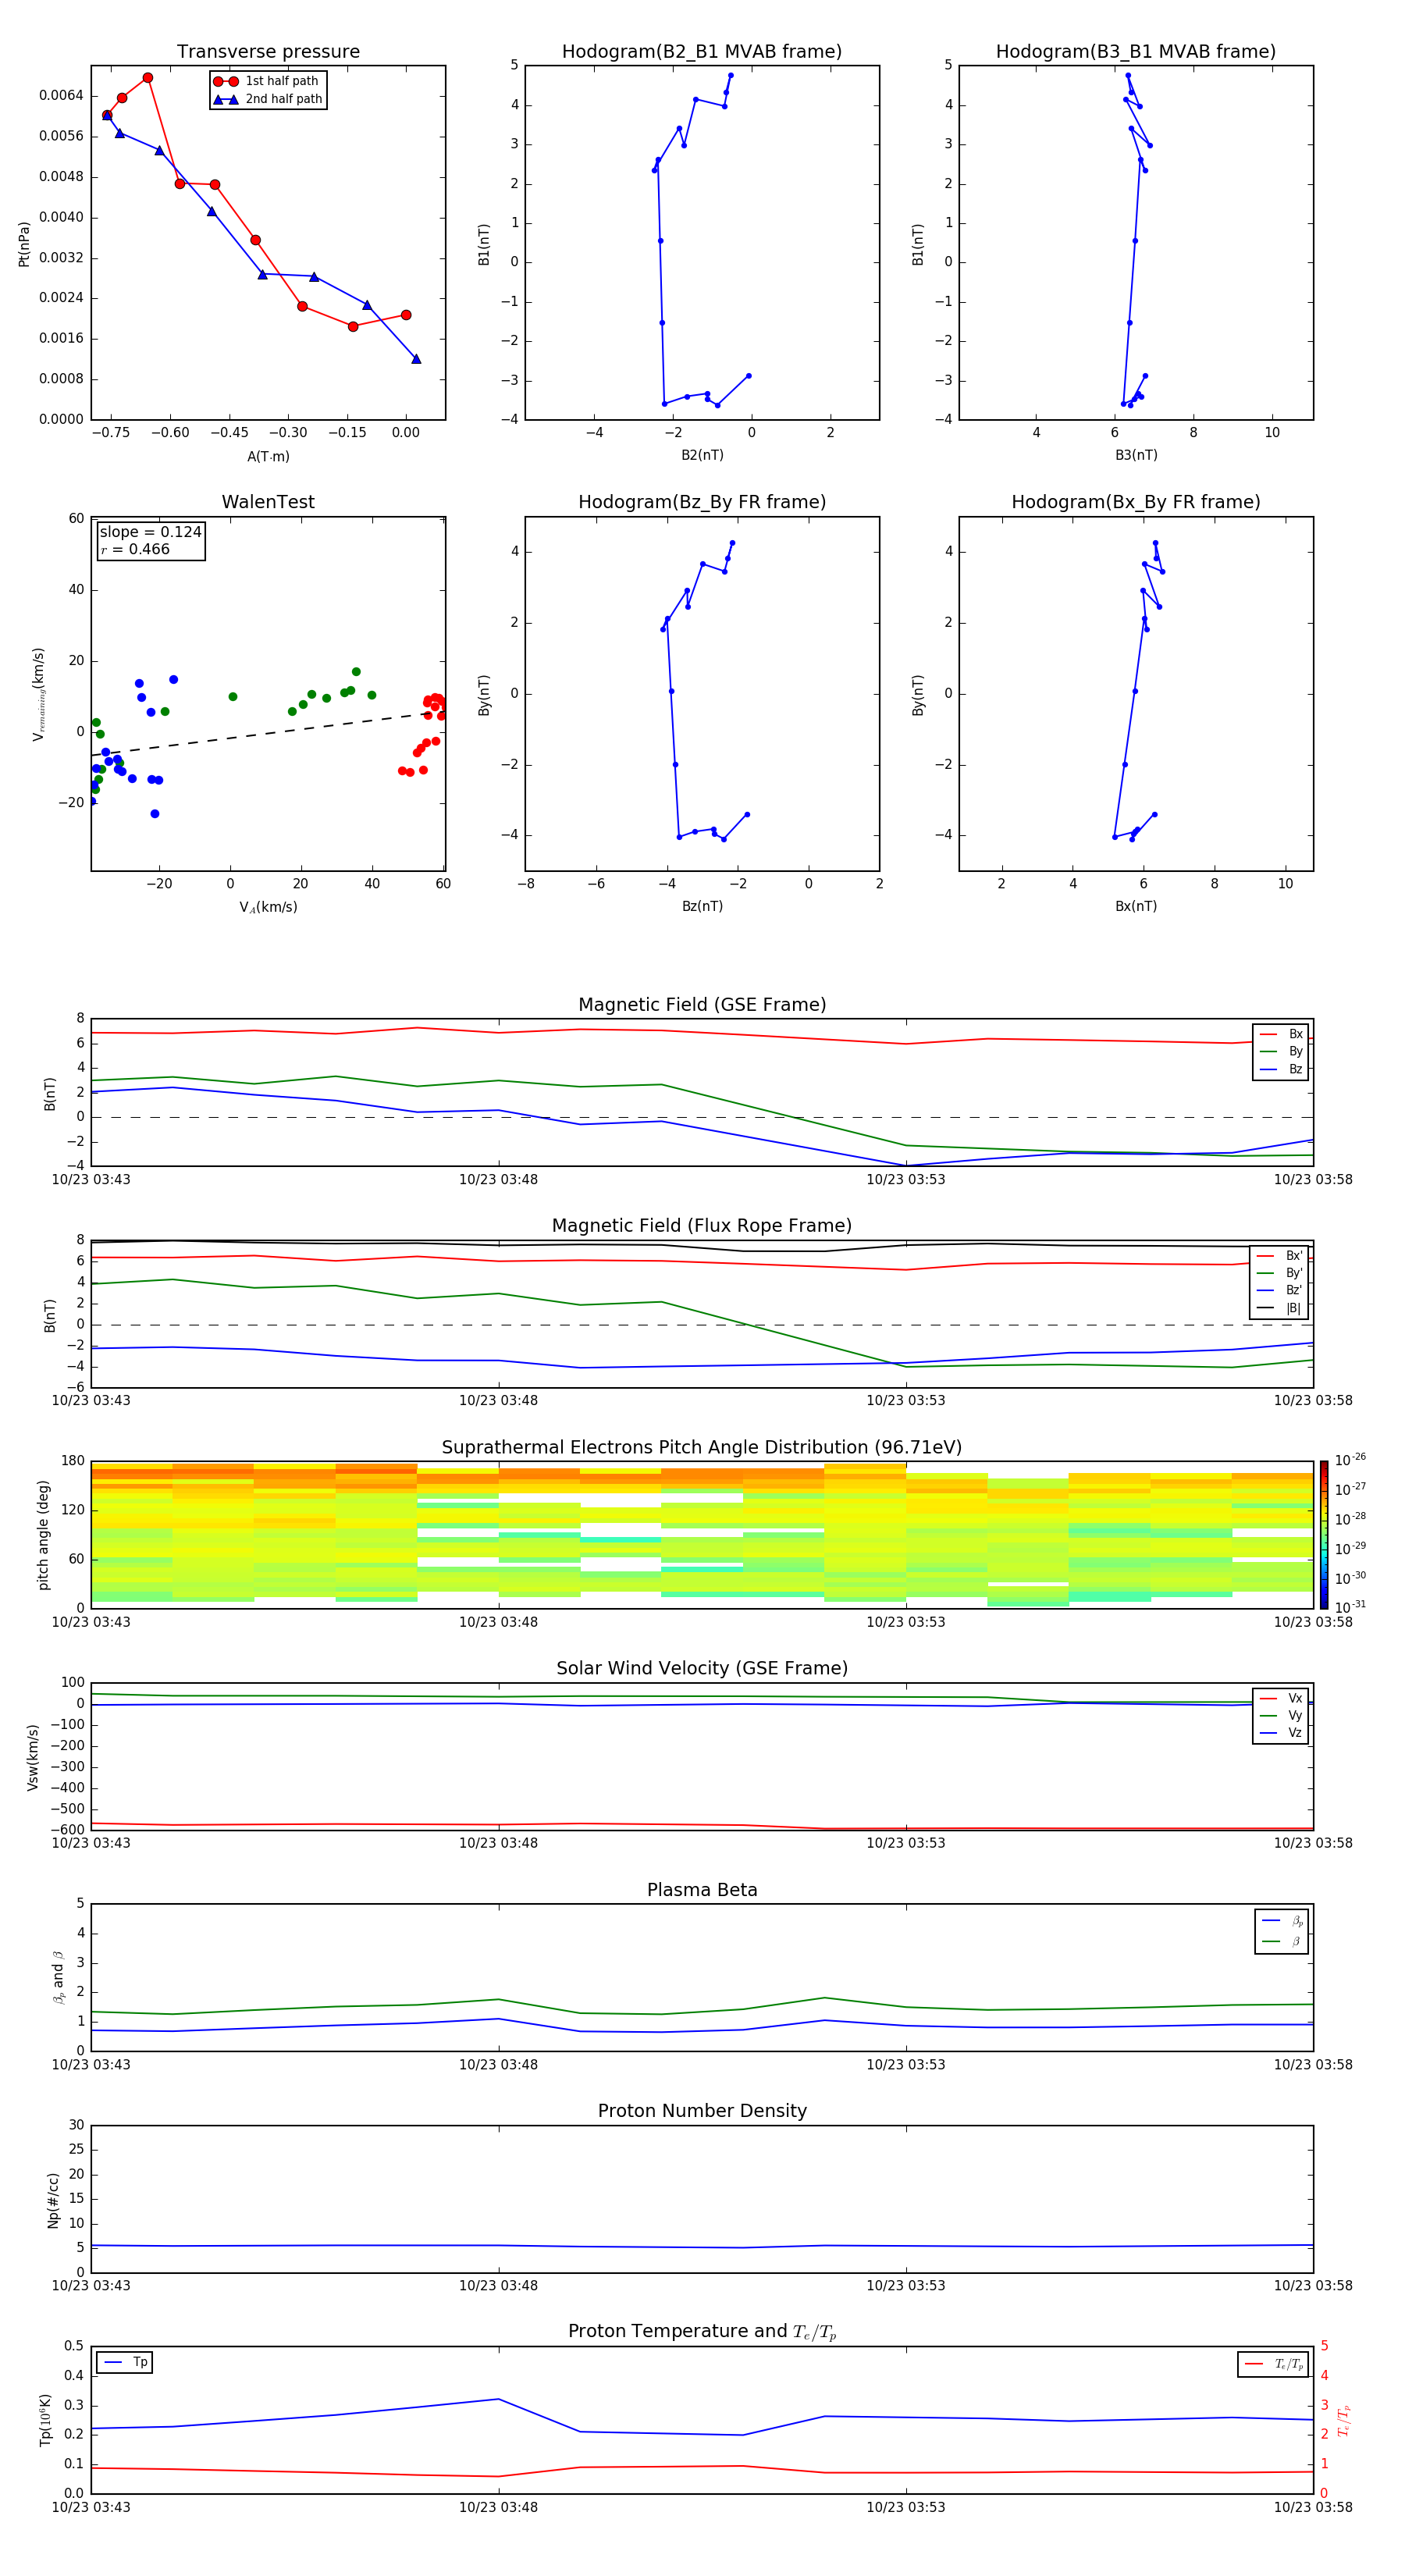Click the 'Vsw(km/s)' y-axis label

click(x=32, y=1757)
